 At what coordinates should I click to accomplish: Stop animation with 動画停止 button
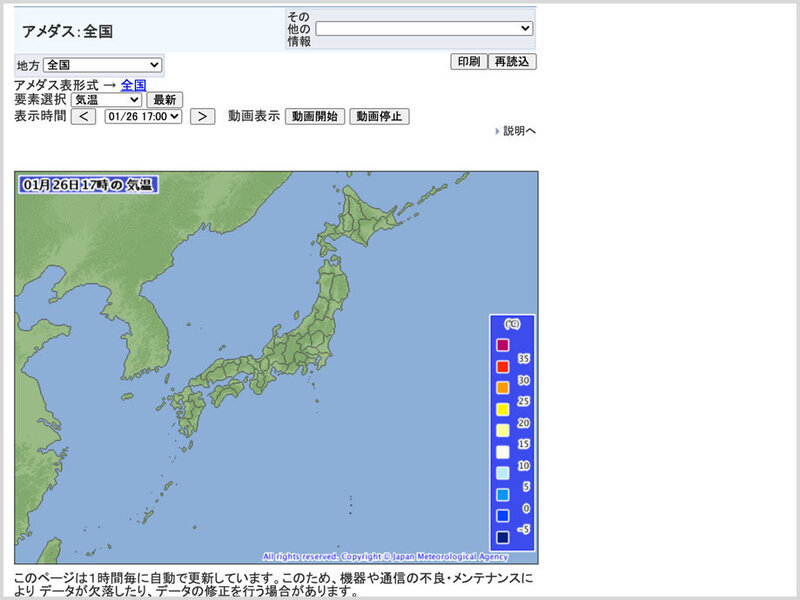(x=379, y=116)
